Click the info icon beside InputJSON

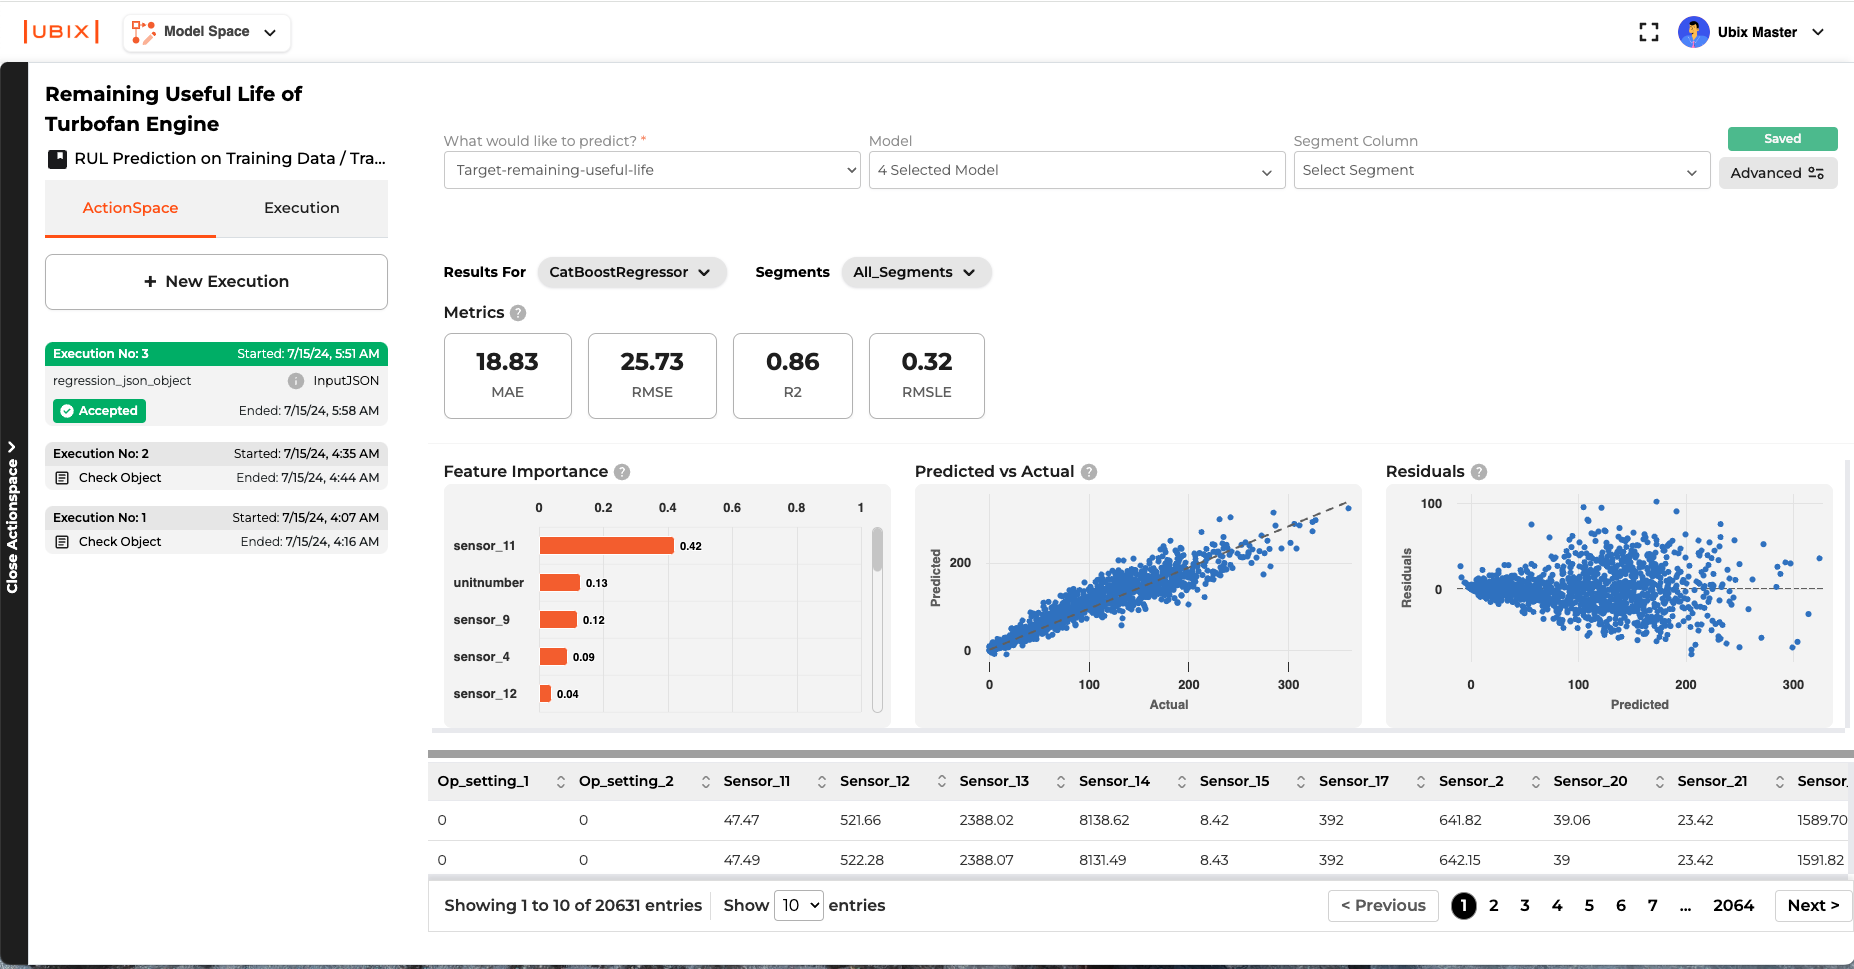[x=296, y=381]
